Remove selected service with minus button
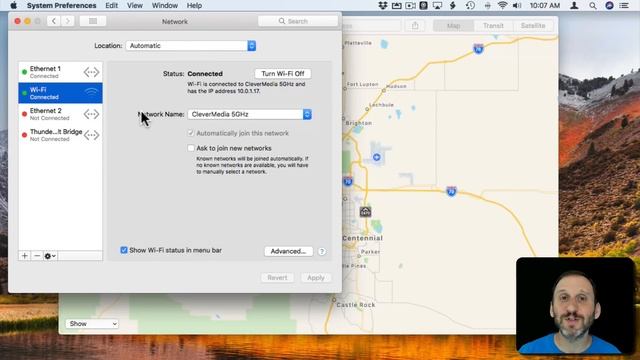The width and height of the screenshot is (640, 360). pyautogui.click(x=37, y=256)
